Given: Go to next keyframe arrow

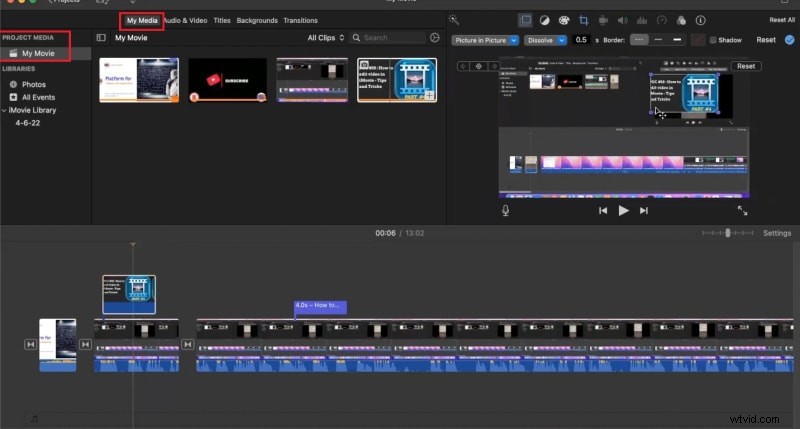Looking at the screenshot, I should 493,66.
